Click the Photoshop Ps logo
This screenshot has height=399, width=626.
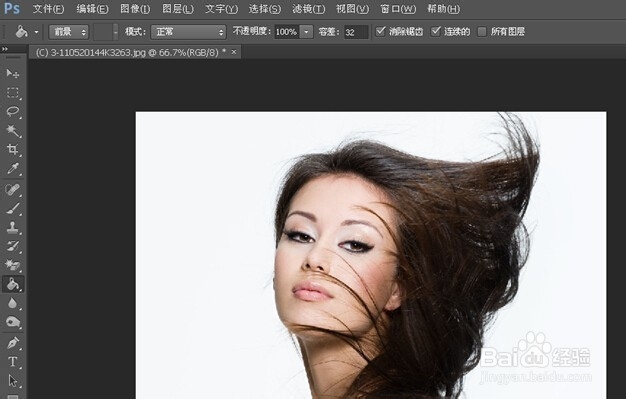point(12,8)
